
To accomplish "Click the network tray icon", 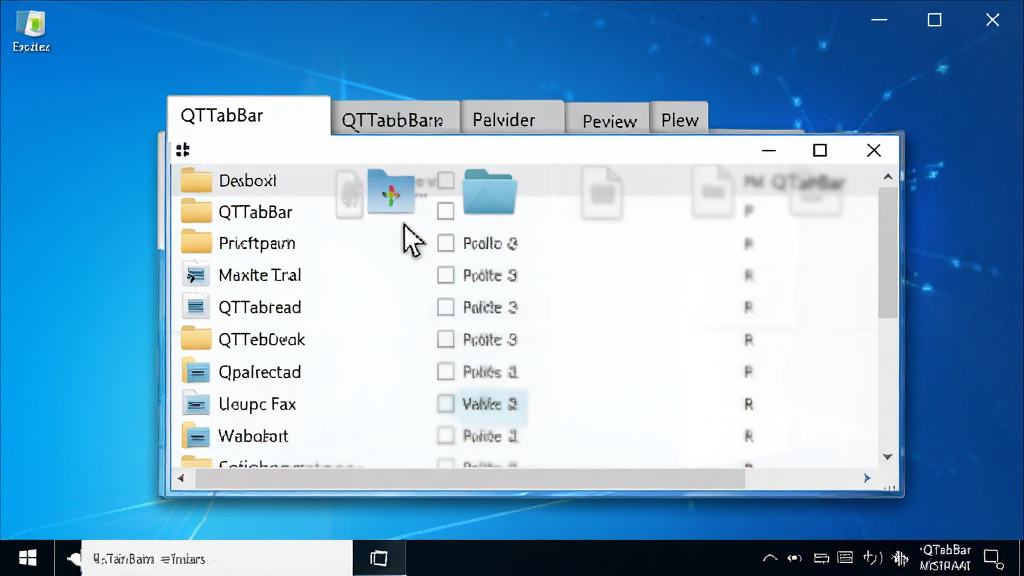I will click(795, 558).
